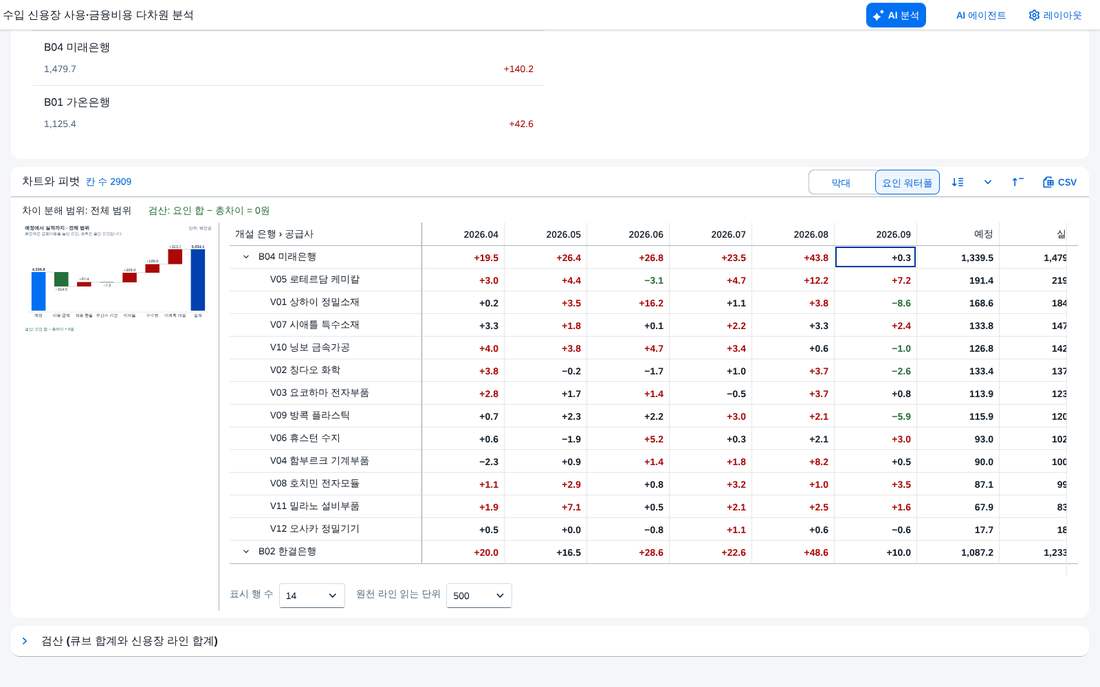Viewport: 1100px width, 687px height.
Task: Select the highlighted +0.3 cell for B04
Action: coord(876,258)
